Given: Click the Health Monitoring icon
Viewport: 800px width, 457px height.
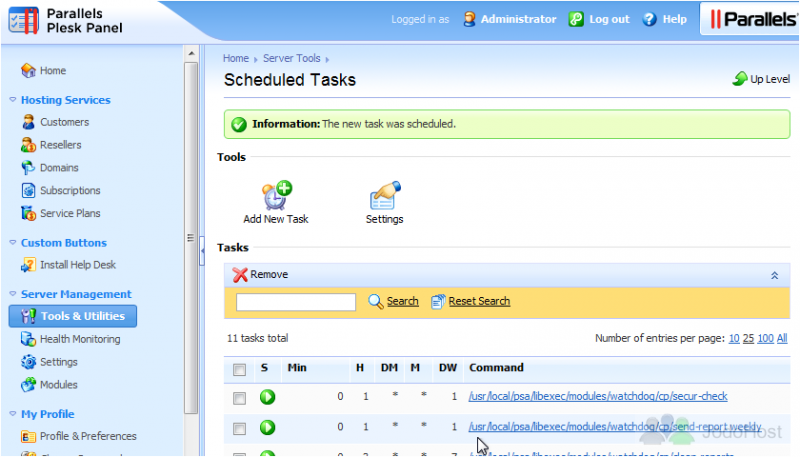Looking at the screenshot, I should pos(28,339).
